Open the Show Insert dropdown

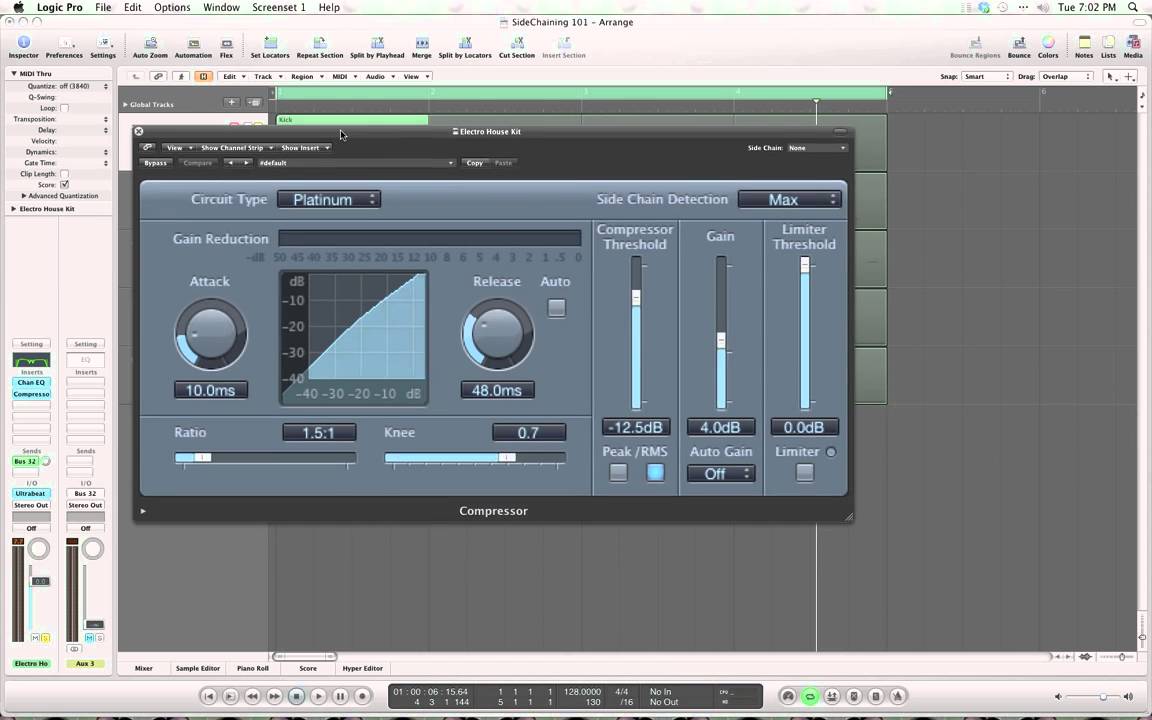pos(305,148)
